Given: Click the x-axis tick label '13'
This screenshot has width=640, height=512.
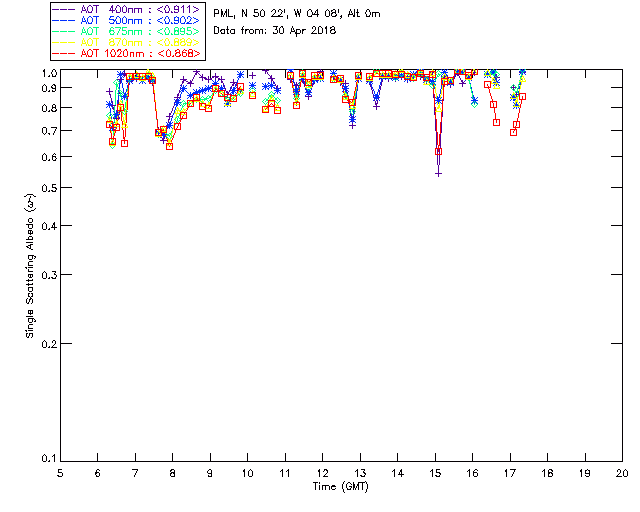Looking at the screenshot, I should coord(360,473).
